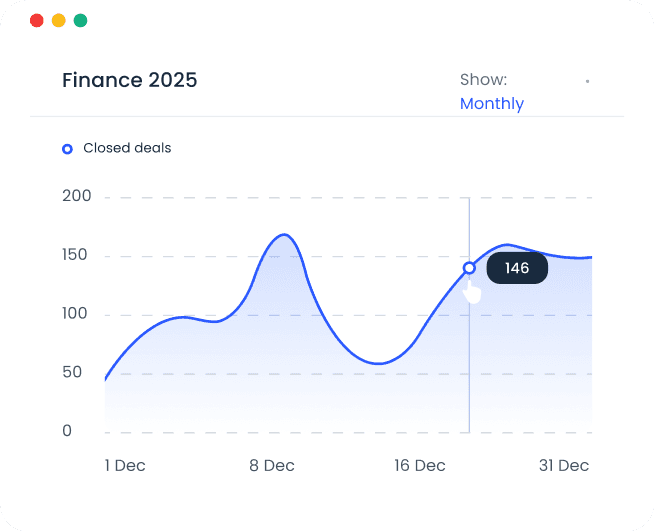Viewport: 655px width, 532px height.
Task: Click the Show: label
Action: (483, 80)
